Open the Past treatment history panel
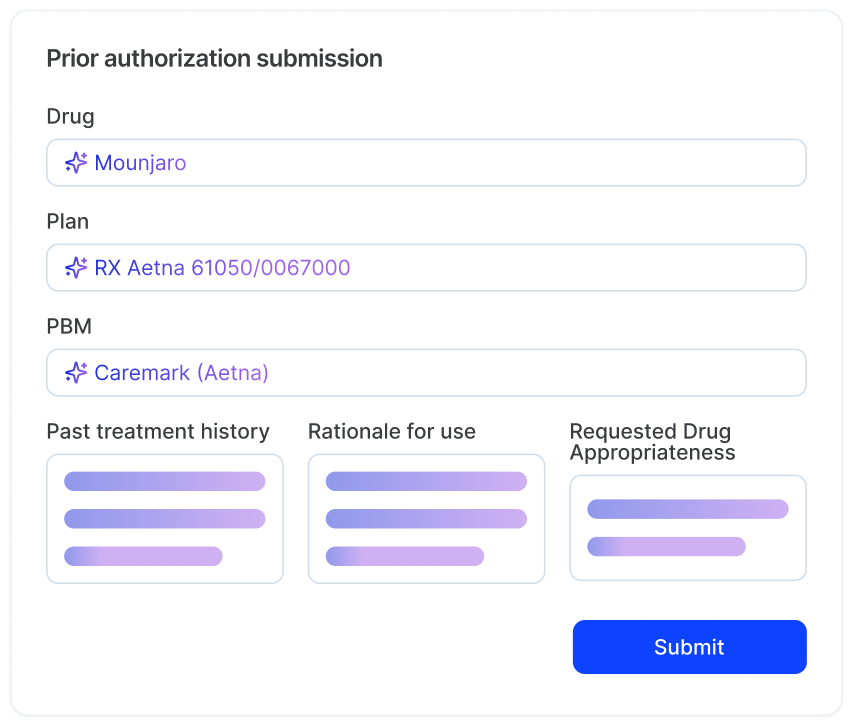 click(x=164, y=518)
